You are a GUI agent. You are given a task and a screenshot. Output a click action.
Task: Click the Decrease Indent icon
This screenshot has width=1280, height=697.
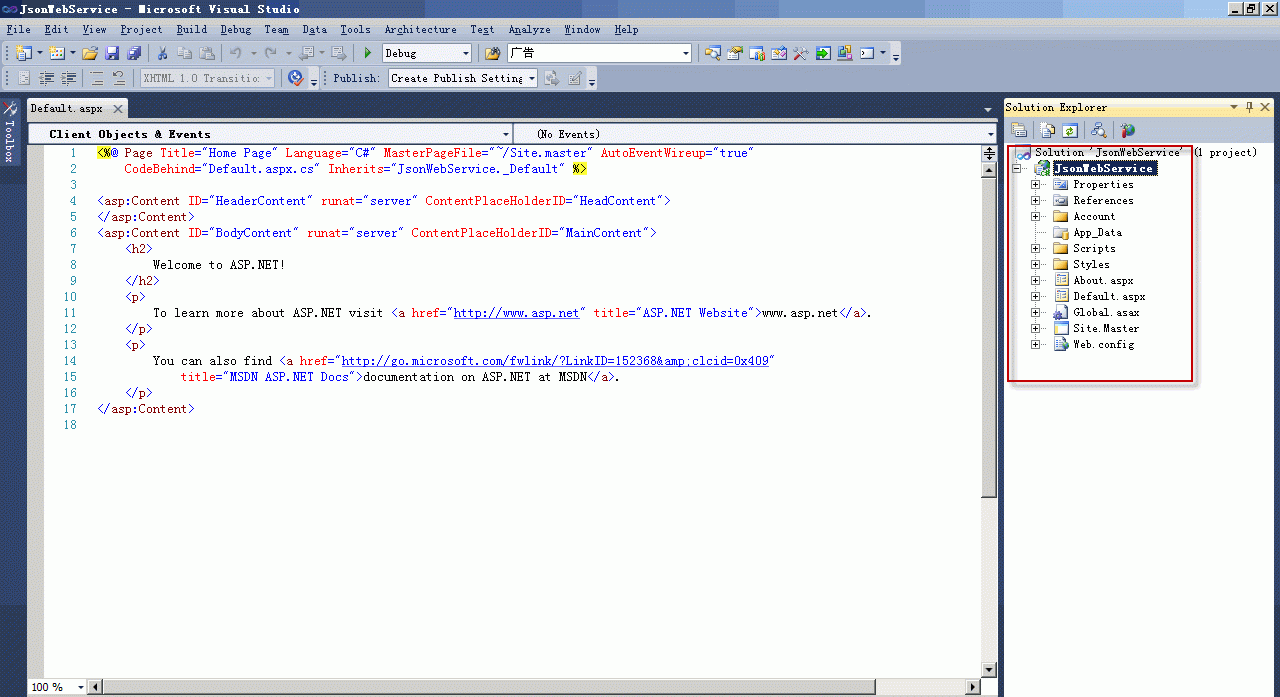pos(46,78)
